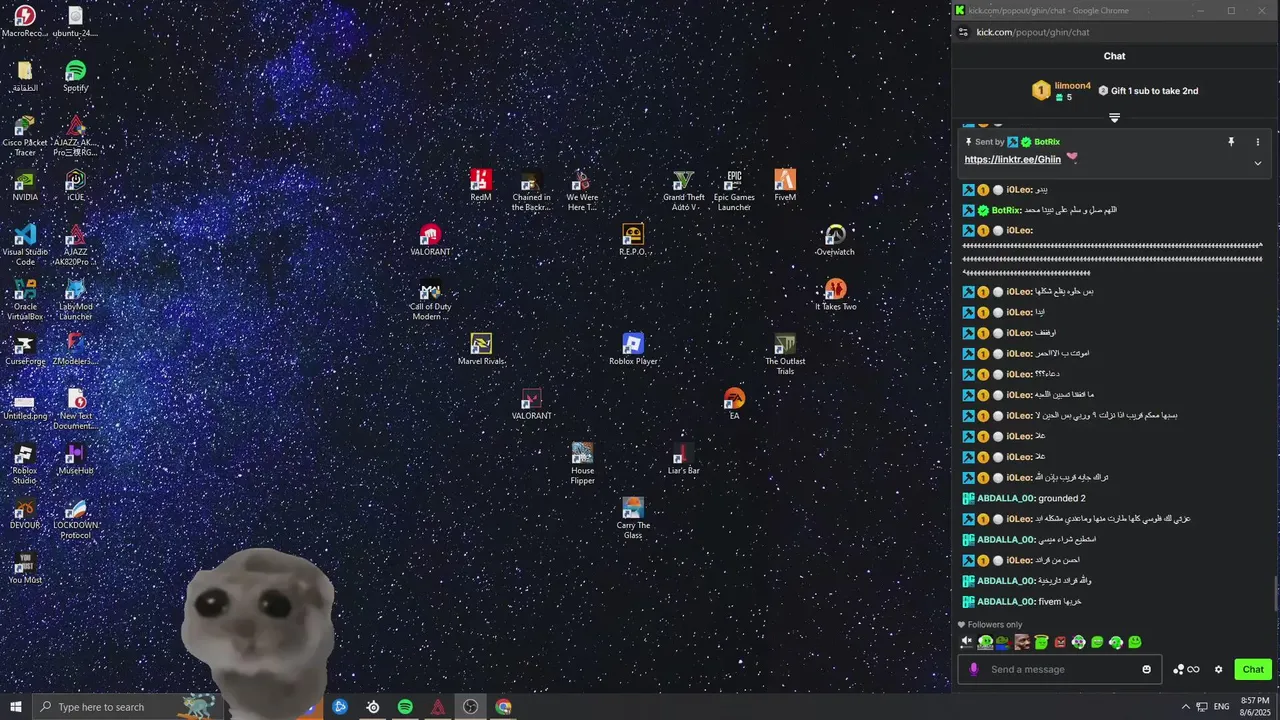Click ABDALLA_00 username on 'grounded 2' message
The image size is (1280, 720).
pos(1005,498)
